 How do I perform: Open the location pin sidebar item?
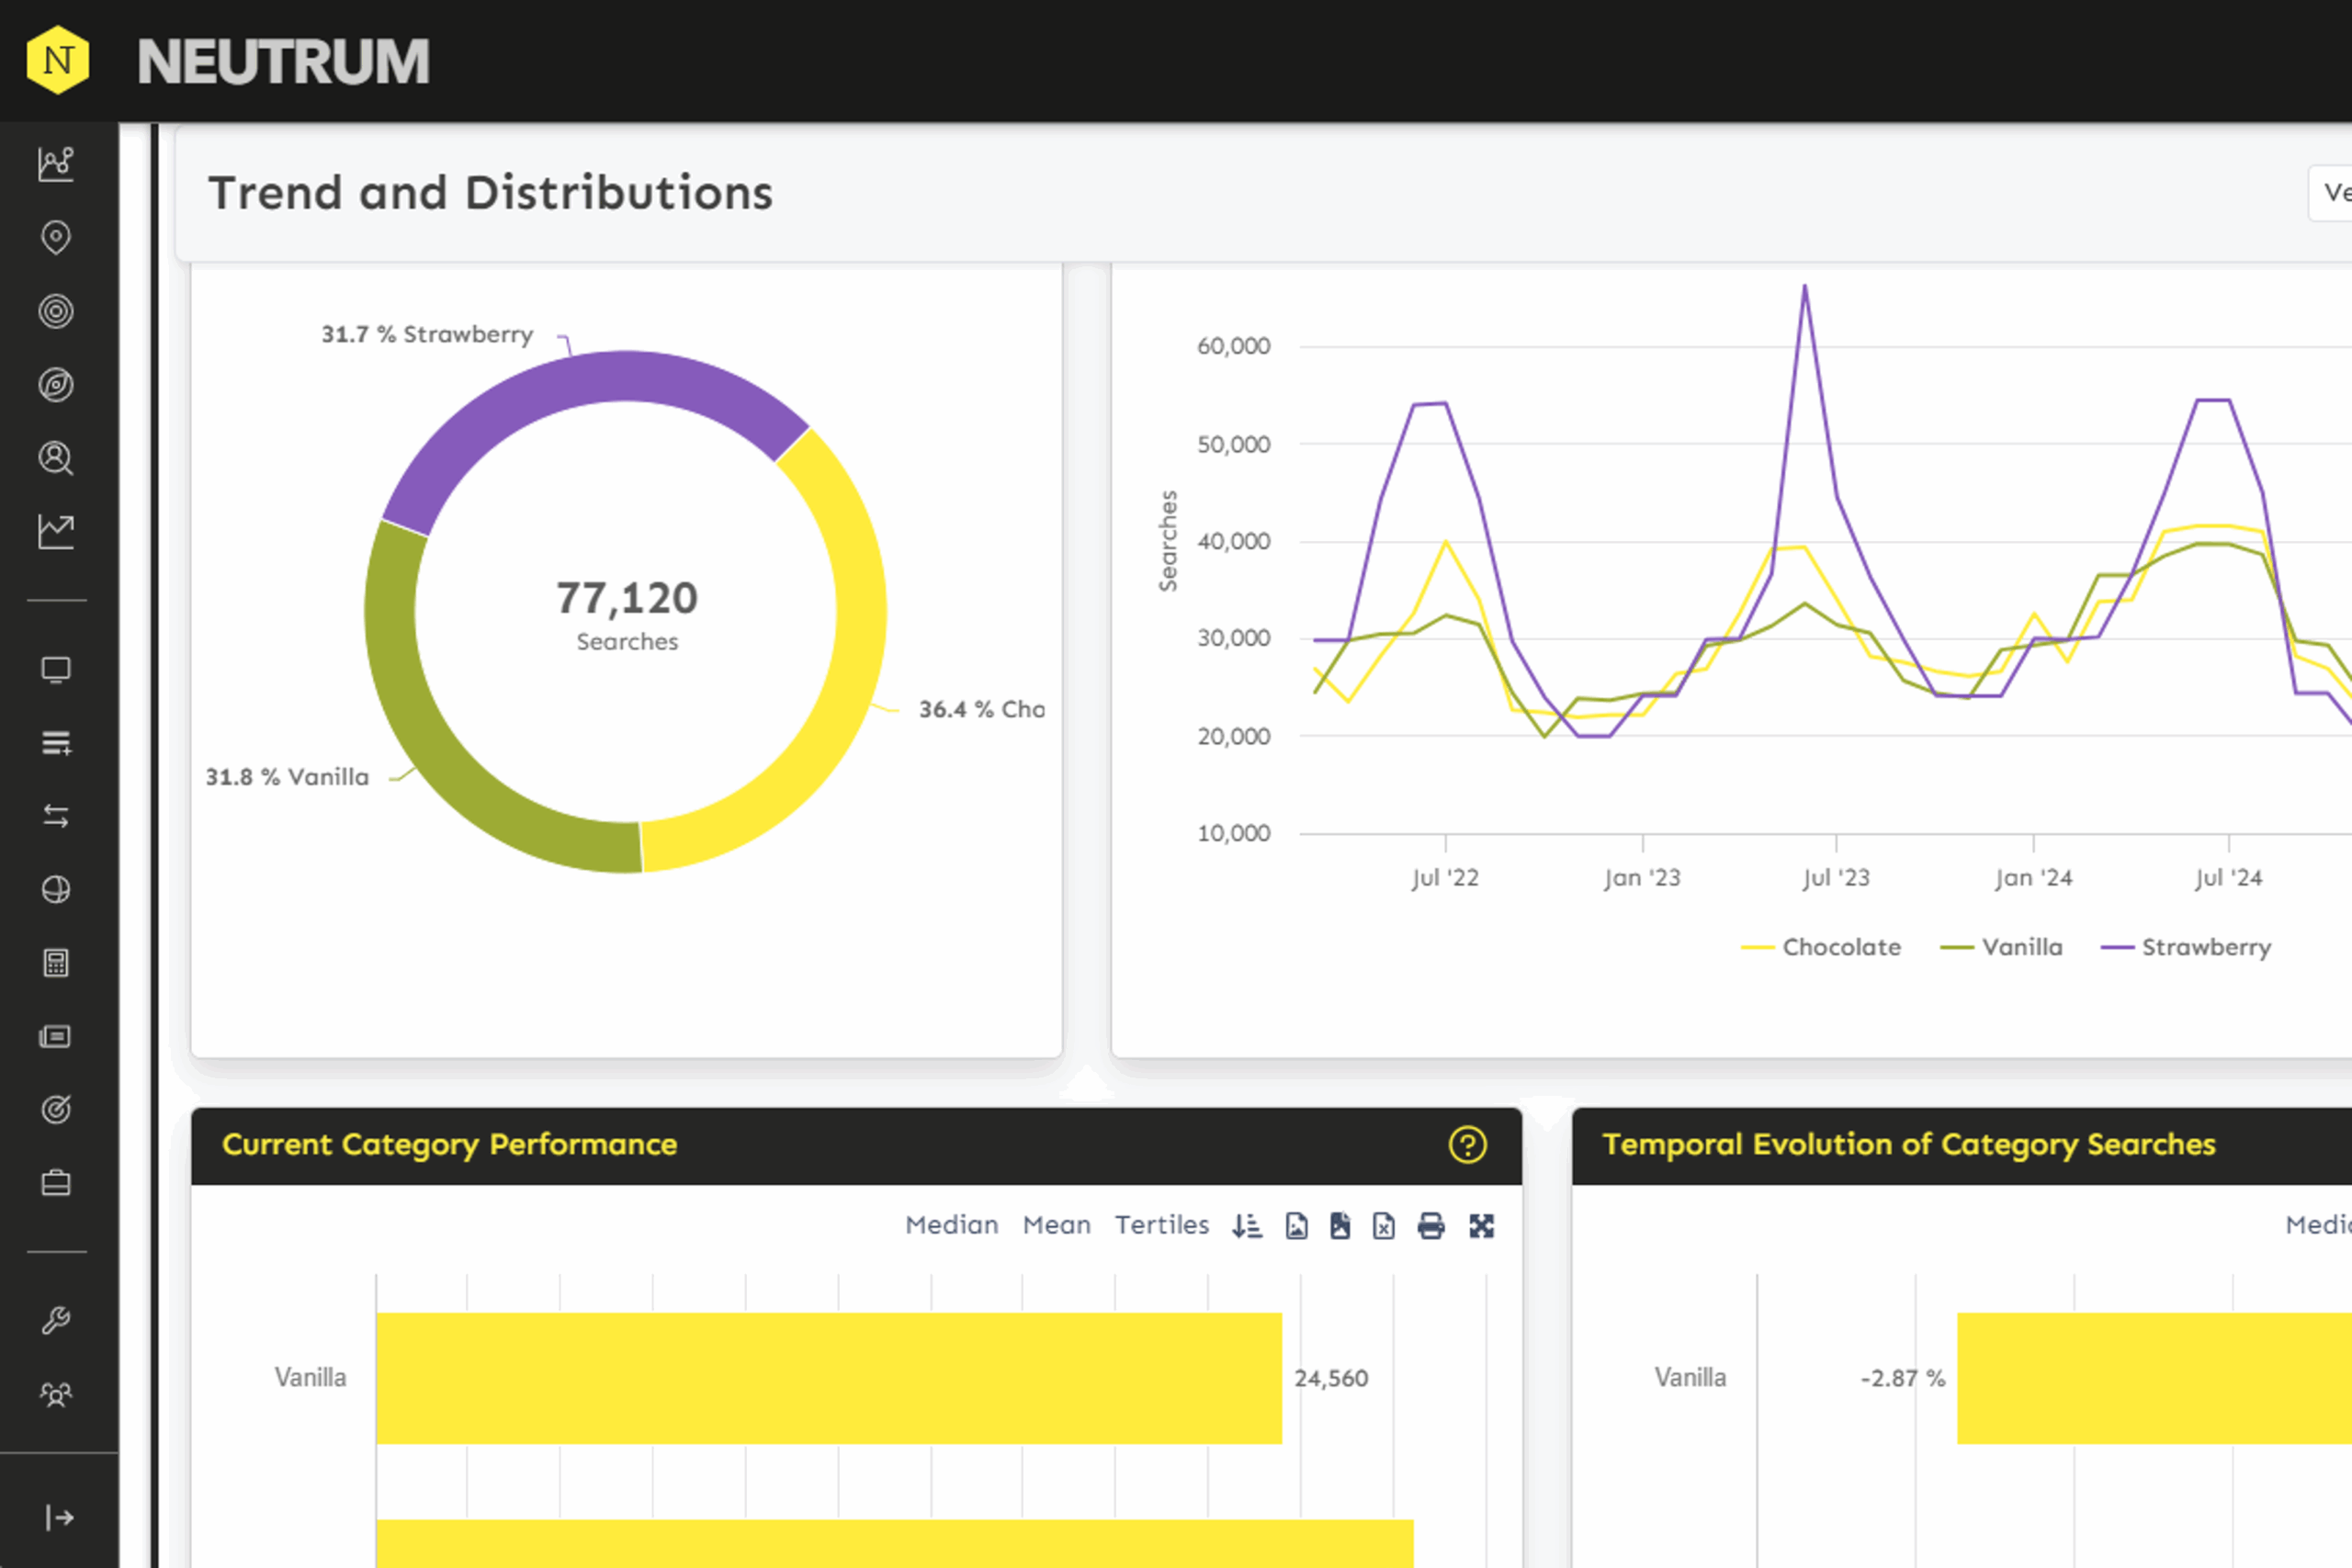pos(56,238)
